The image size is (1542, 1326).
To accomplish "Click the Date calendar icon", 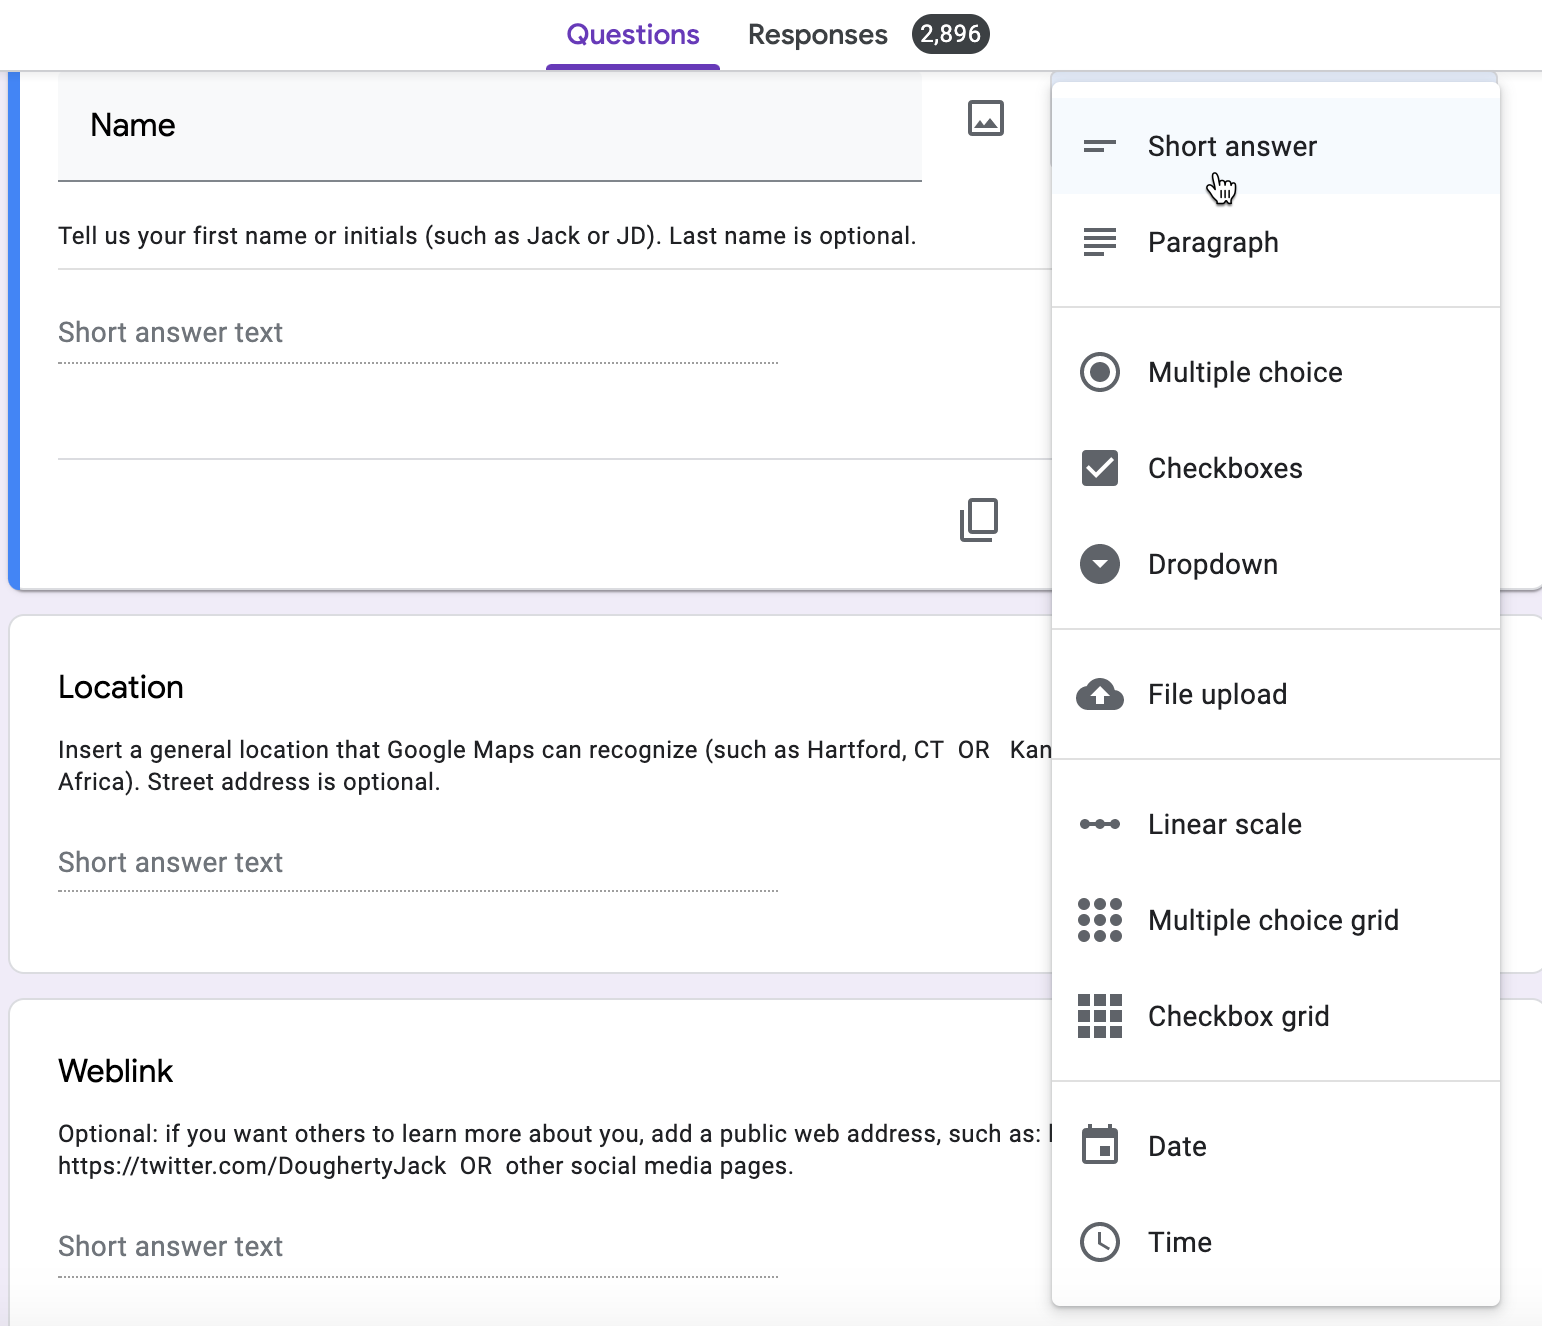I will pos(1100,1146).
